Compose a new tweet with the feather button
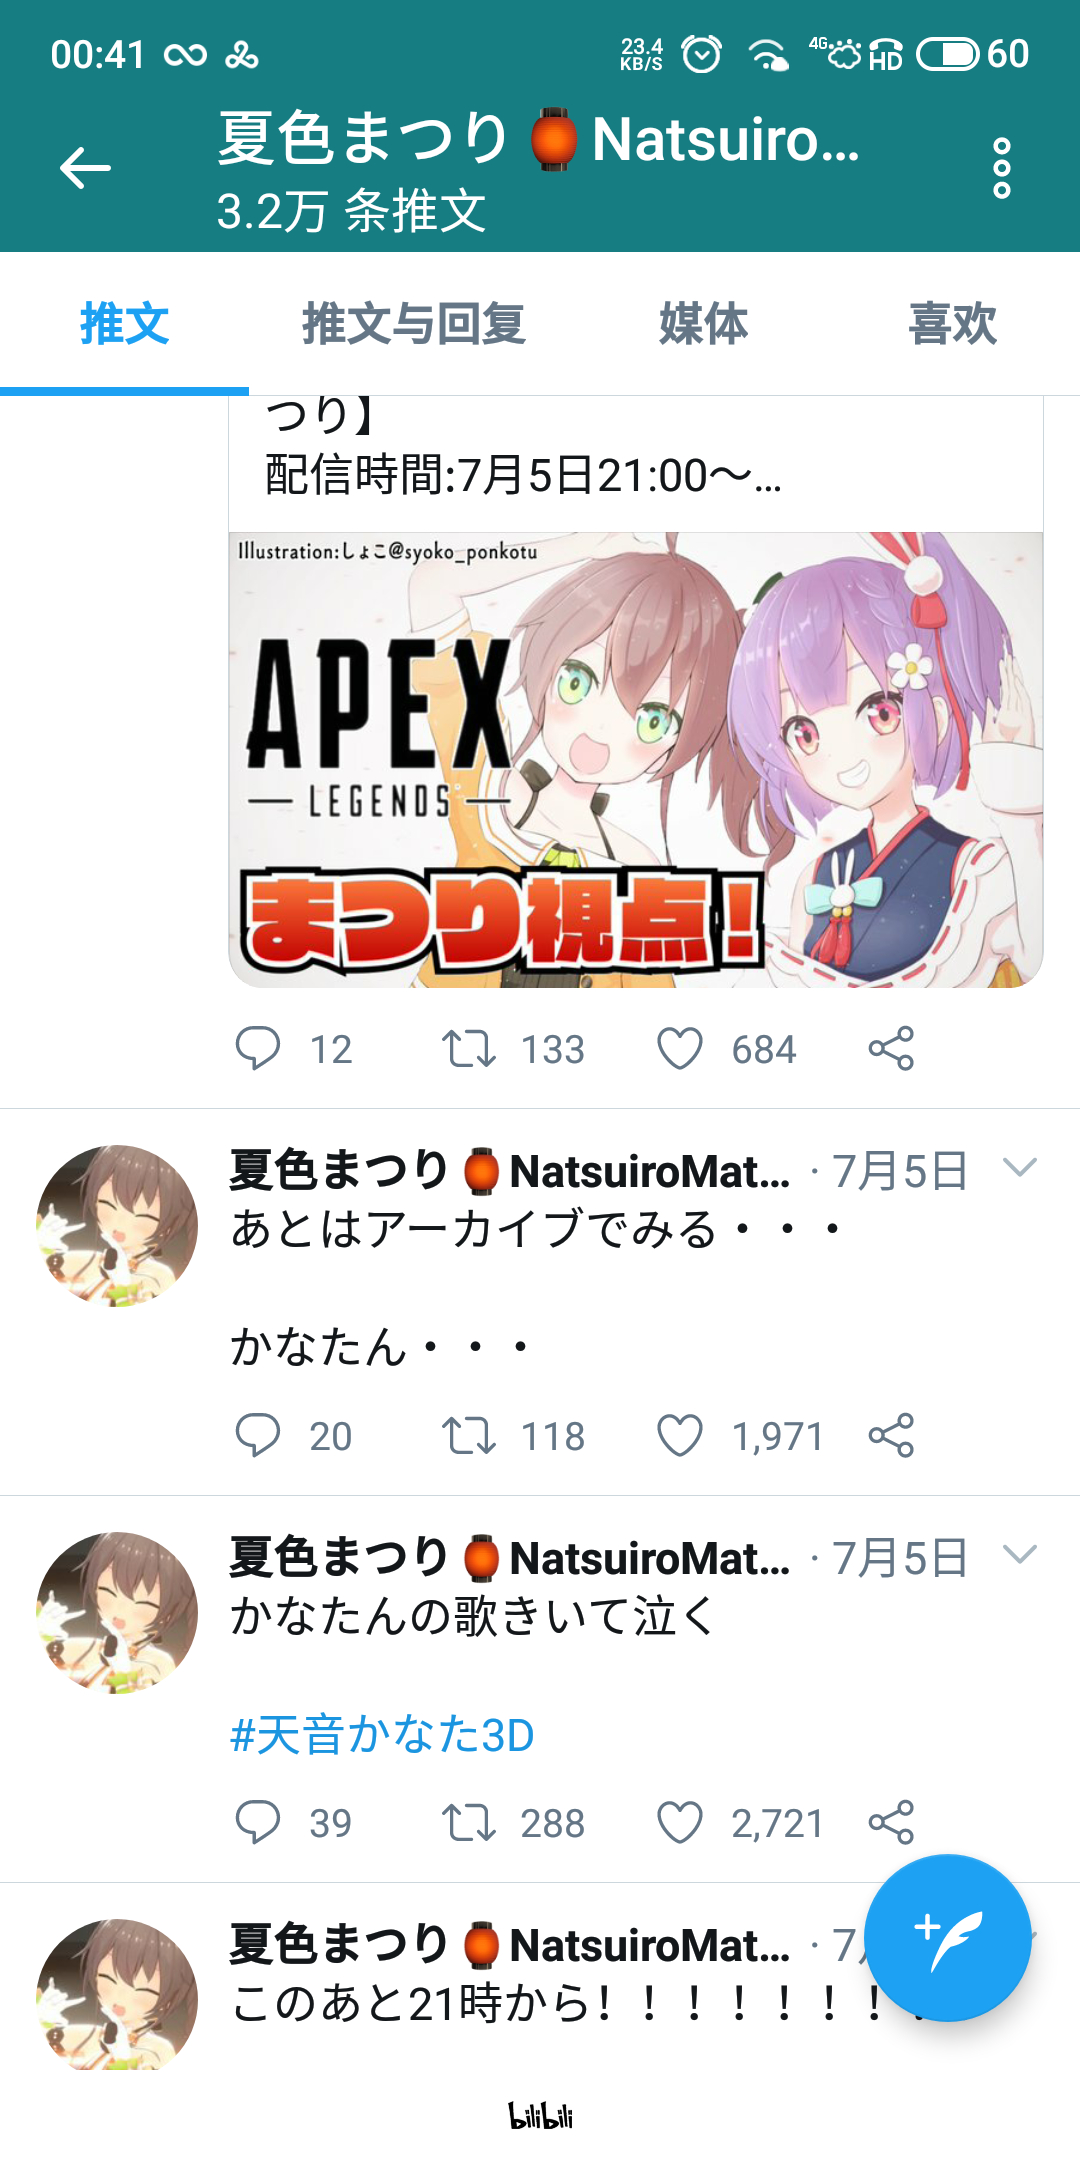 click(947, 1938)
